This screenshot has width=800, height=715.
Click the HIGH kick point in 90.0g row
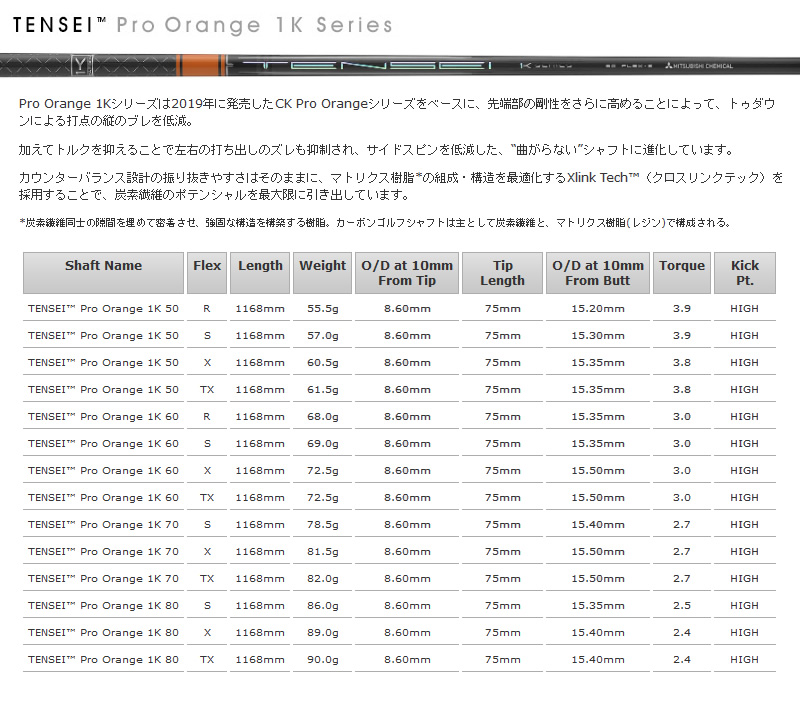(744, 660)
